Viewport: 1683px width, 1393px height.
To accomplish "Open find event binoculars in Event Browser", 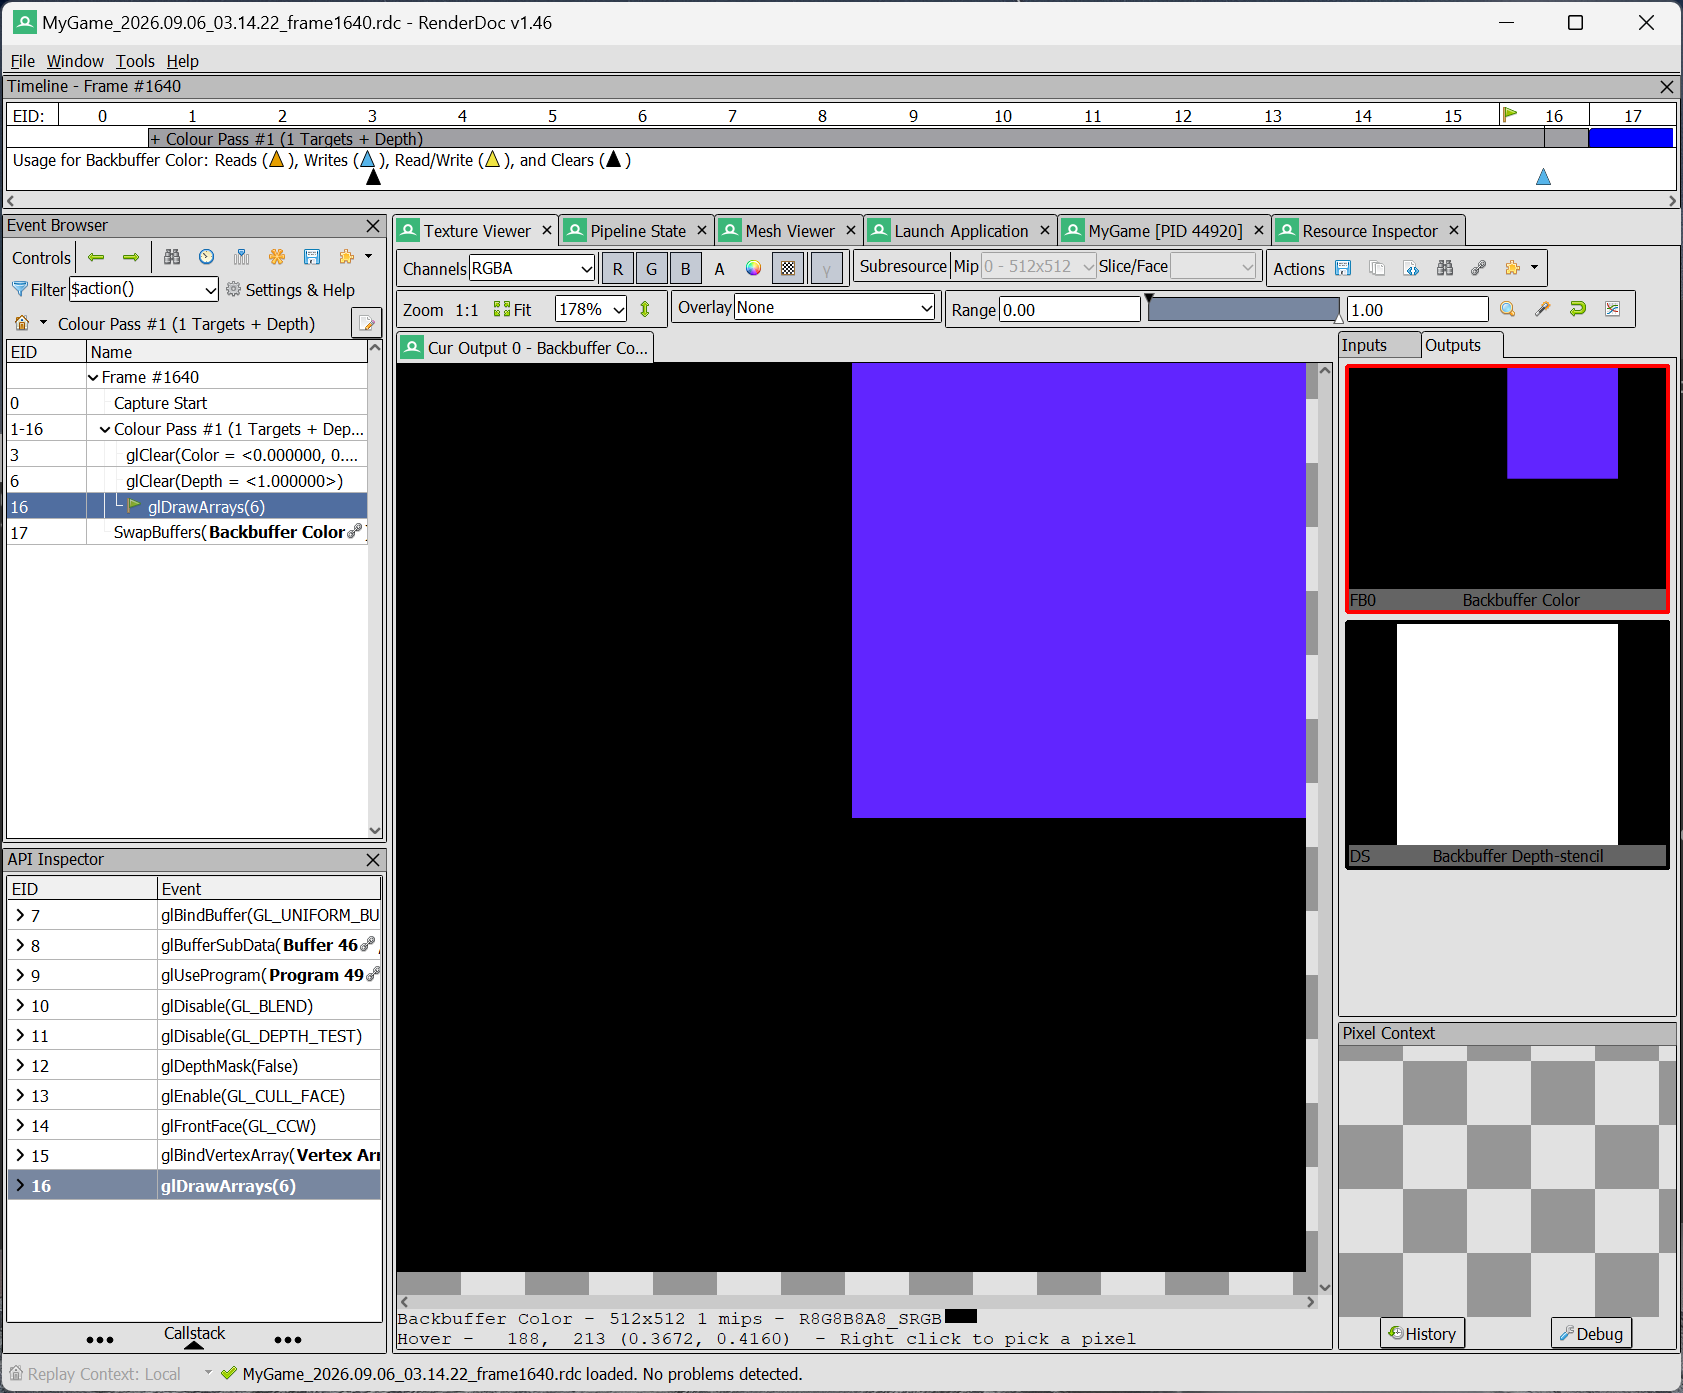I will click(x=172, y=258).
